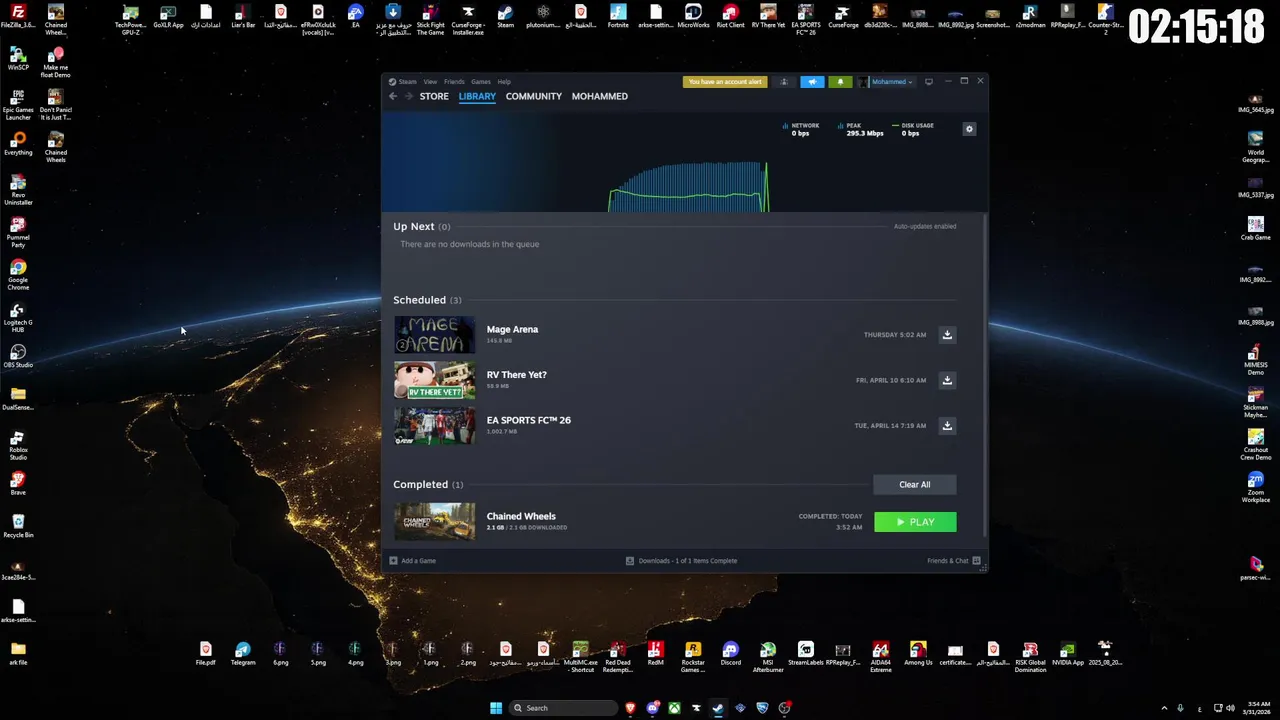Open WinSCP desktop icon

tap(18, 60)
